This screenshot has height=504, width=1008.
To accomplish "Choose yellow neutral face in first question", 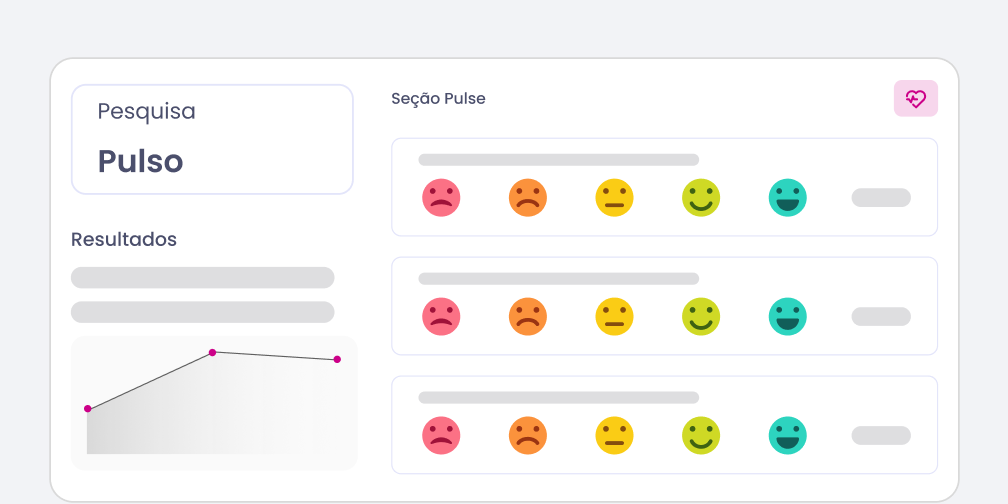I will tap(614, 197).
